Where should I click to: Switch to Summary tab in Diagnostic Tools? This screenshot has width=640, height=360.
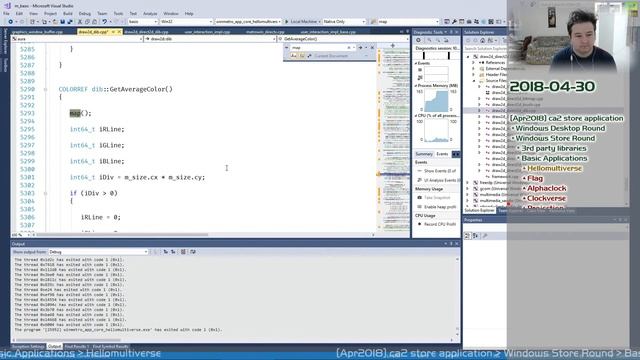(x=424, y=154)
